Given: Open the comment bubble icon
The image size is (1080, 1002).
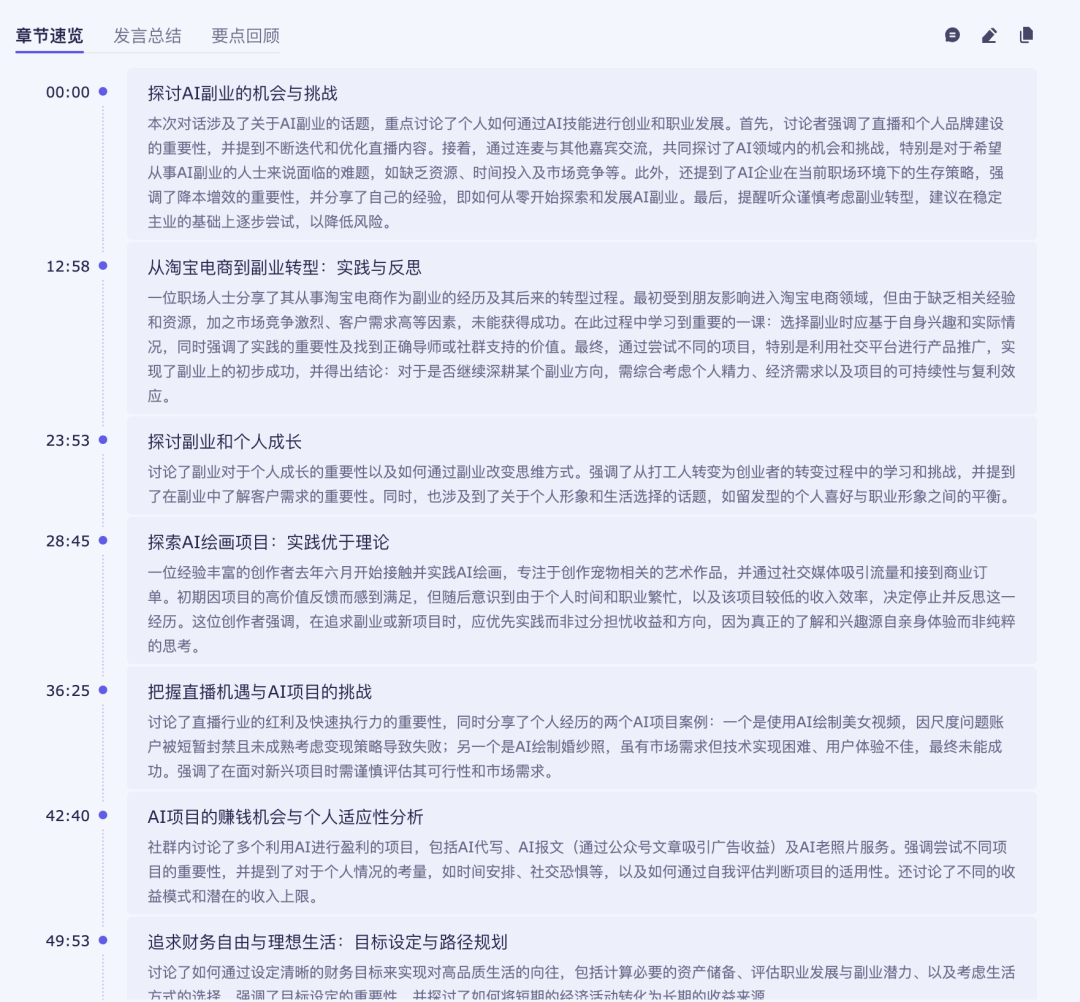Looking at the screenshot, I should [952, 35].
